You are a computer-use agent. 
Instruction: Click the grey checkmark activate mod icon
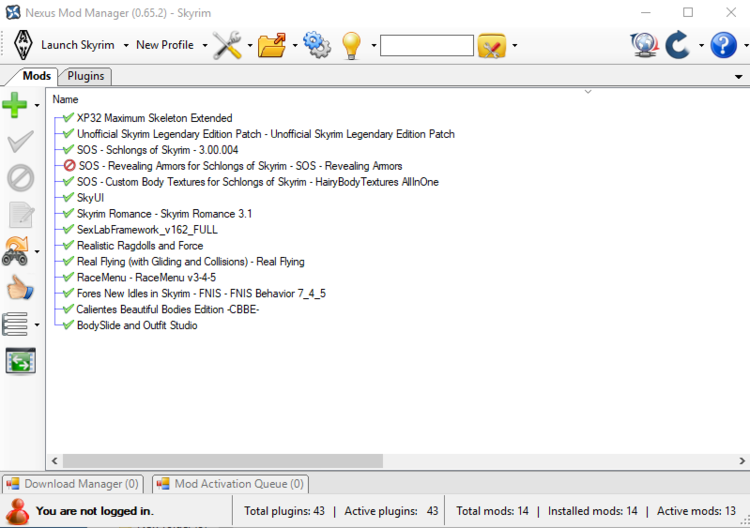[x=21, y=142]
